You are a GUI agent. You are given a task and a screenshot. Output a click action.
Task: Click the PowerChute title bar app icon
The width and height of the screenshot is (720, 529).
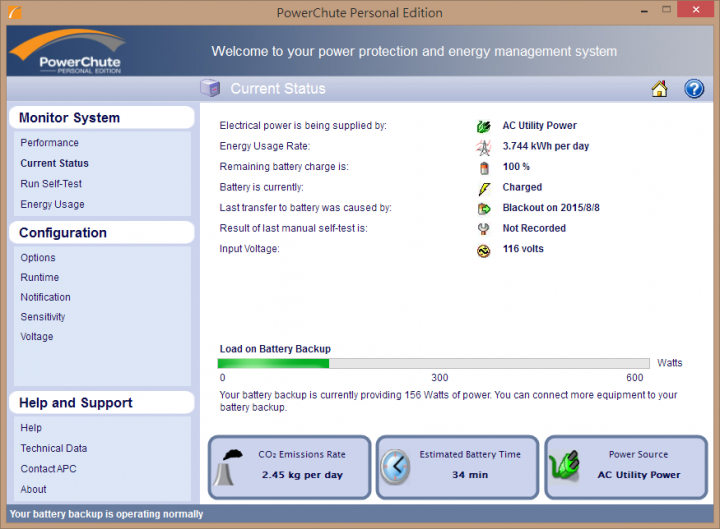[x=15, y=11]
